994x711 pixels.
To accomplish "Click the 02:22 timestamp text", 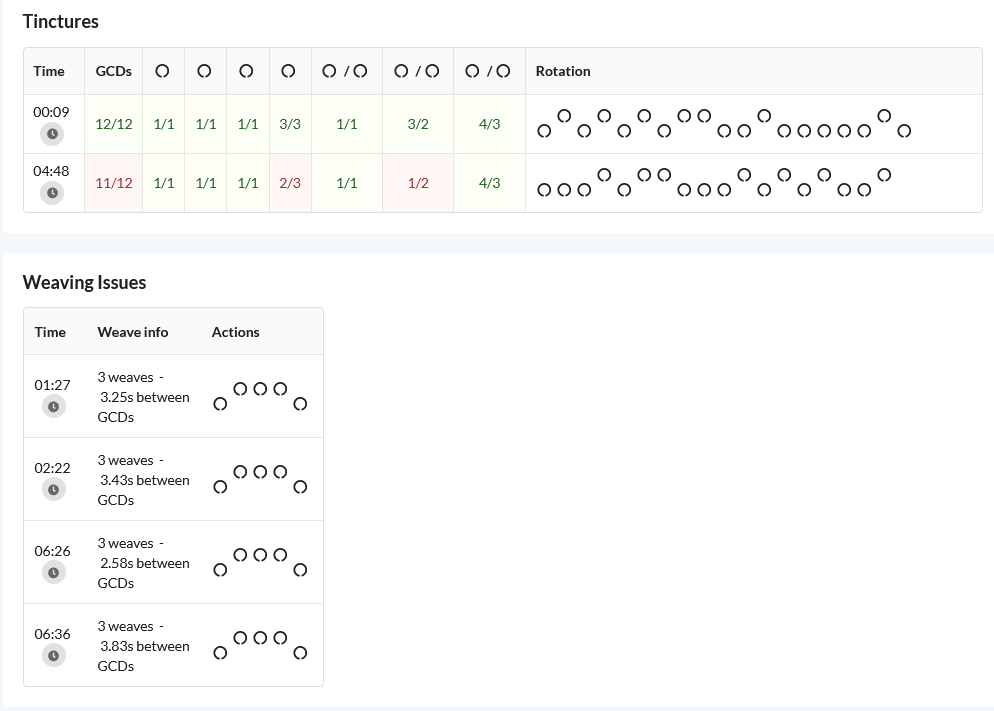I will coord(53,468).
